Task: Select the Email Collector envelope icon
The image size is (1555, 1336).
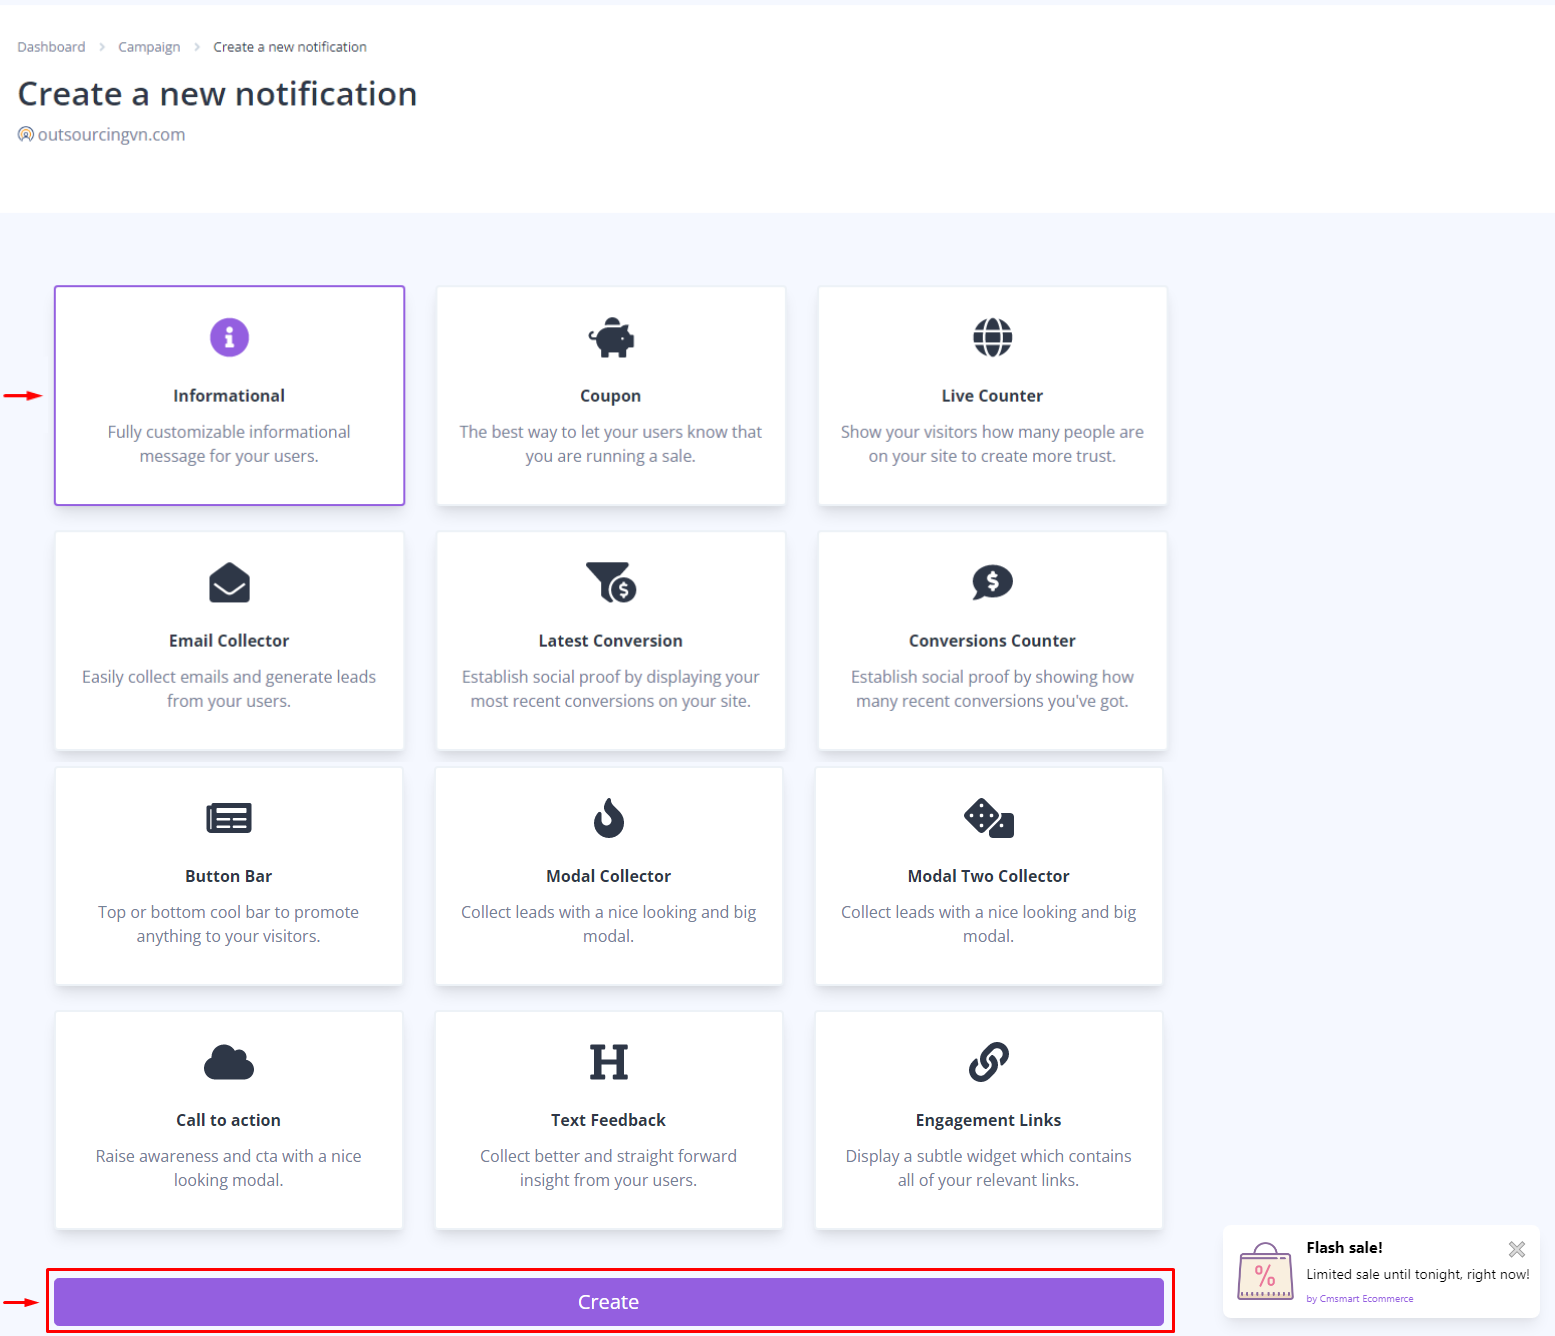Action: click(x=229, y=583)
